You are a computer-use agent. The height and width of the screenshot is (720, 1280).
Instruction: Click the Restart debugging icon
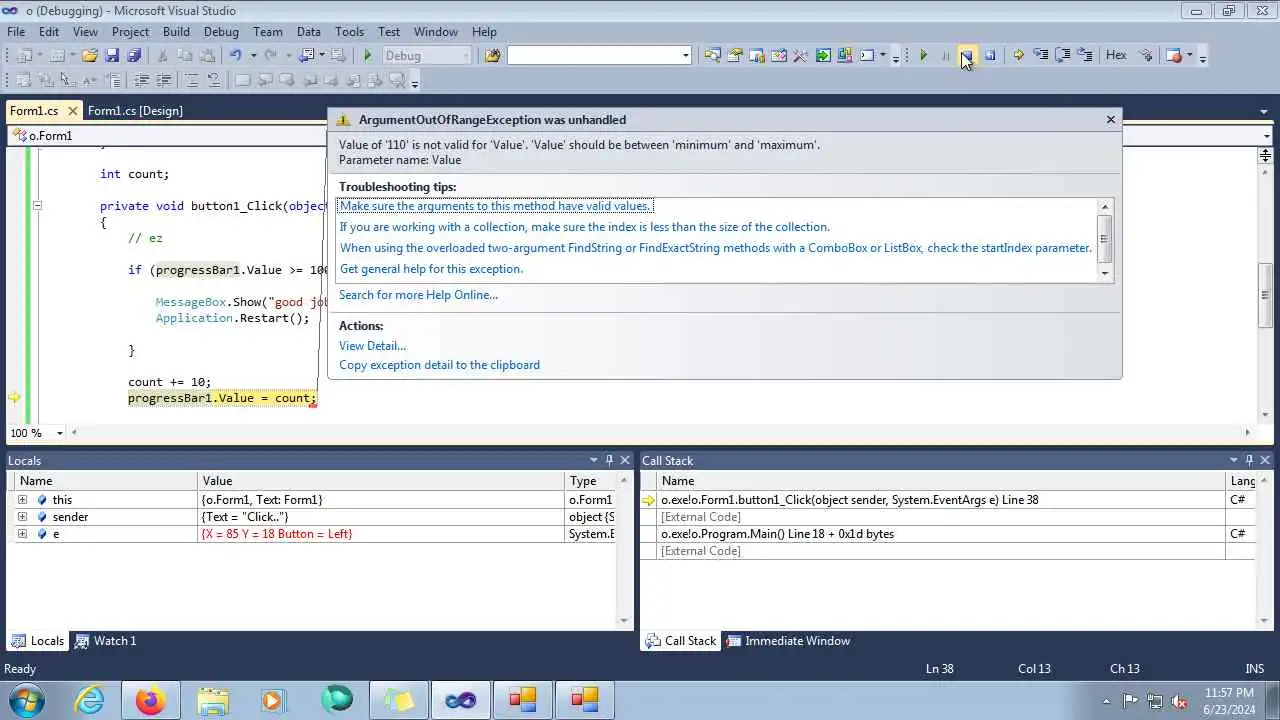click(990, 55)
